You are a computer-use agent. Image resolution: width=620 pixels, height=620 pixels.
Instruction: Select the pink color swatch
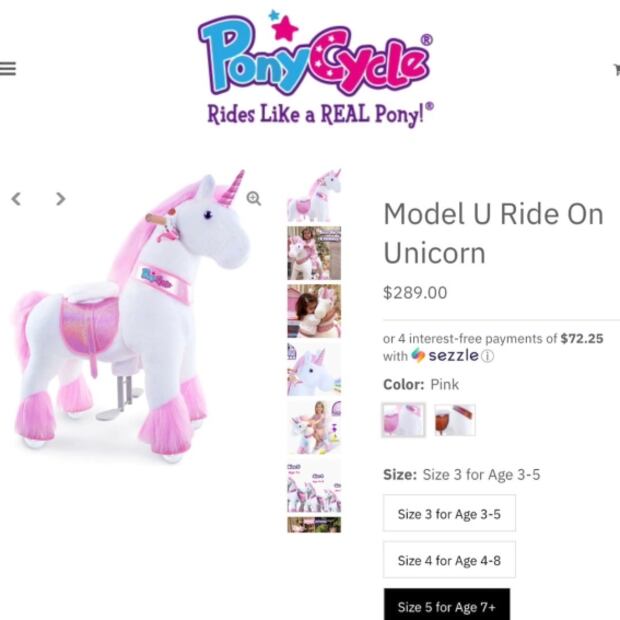tap(403, 420)
